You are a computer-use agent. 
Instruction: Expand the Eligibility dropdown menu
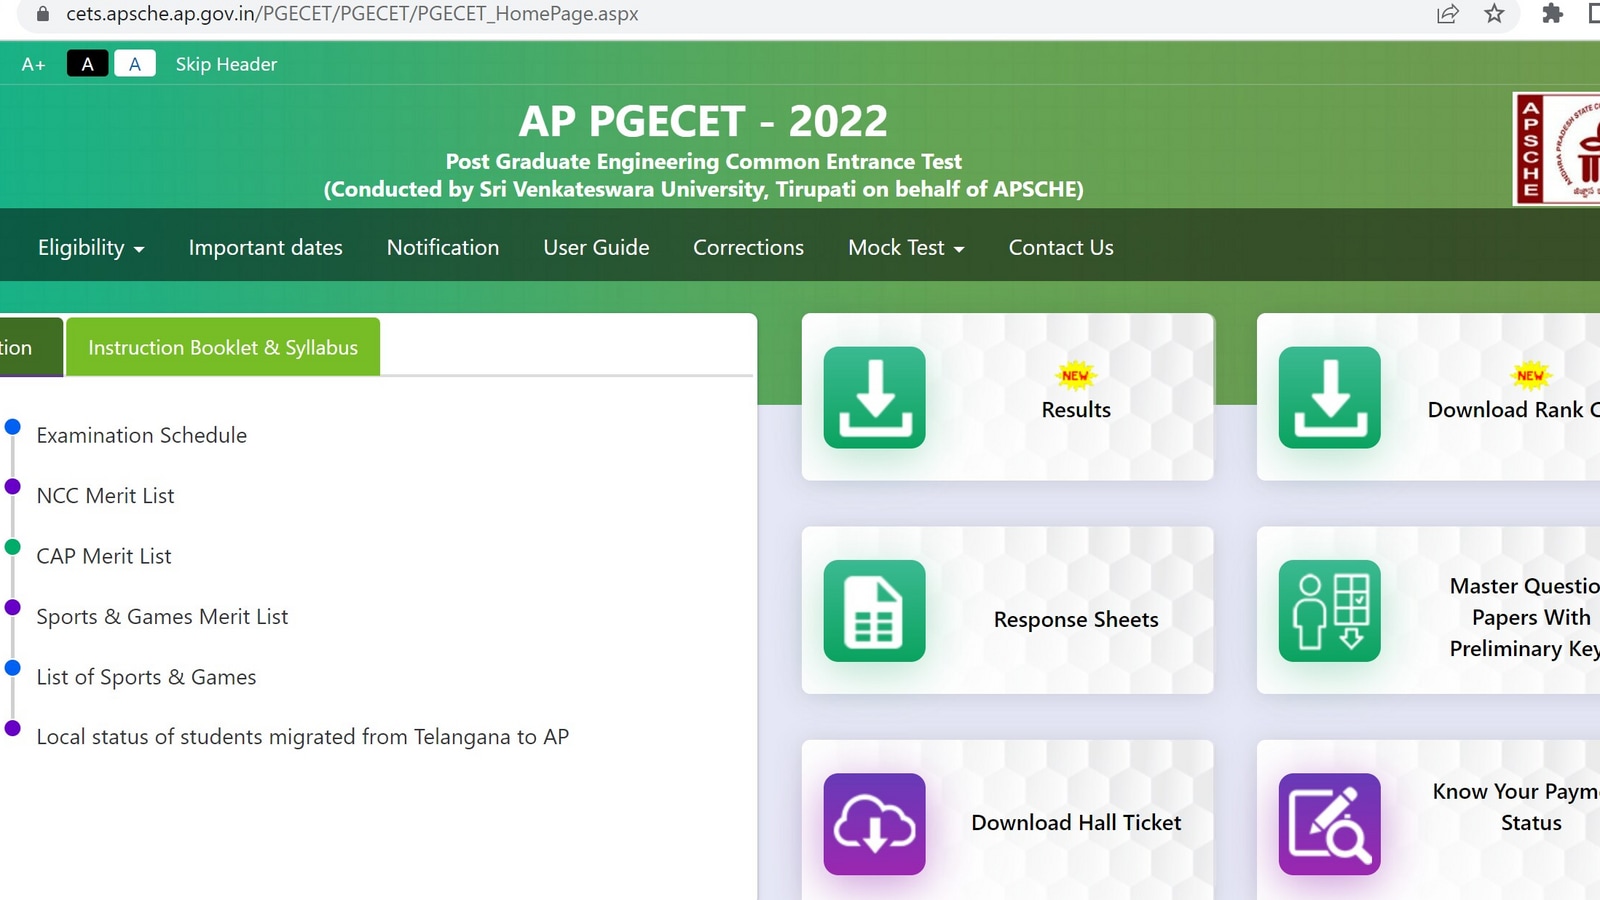(x=91, y=247)
